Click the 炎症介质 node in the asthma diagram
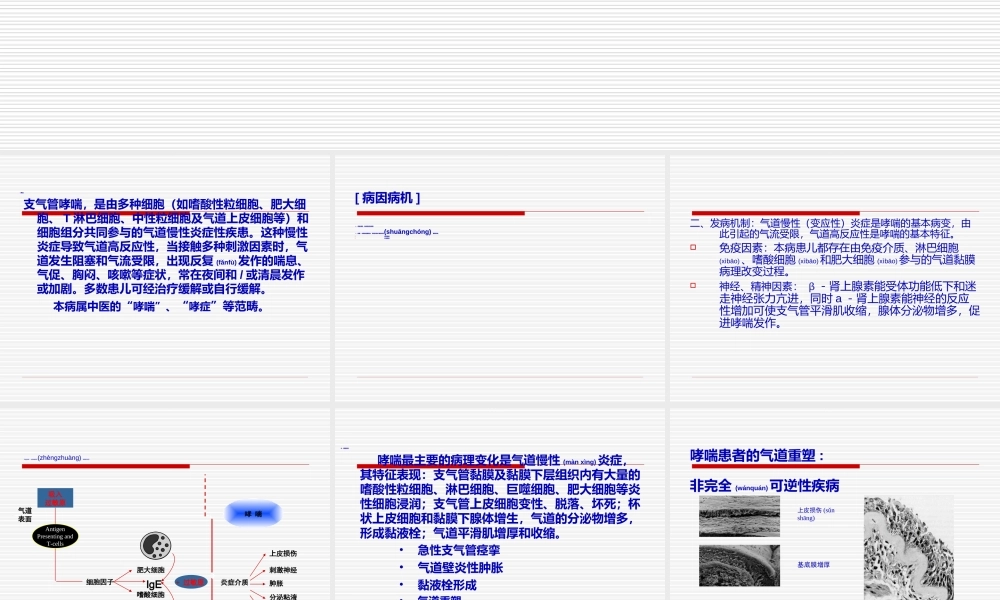 [235, 581]
